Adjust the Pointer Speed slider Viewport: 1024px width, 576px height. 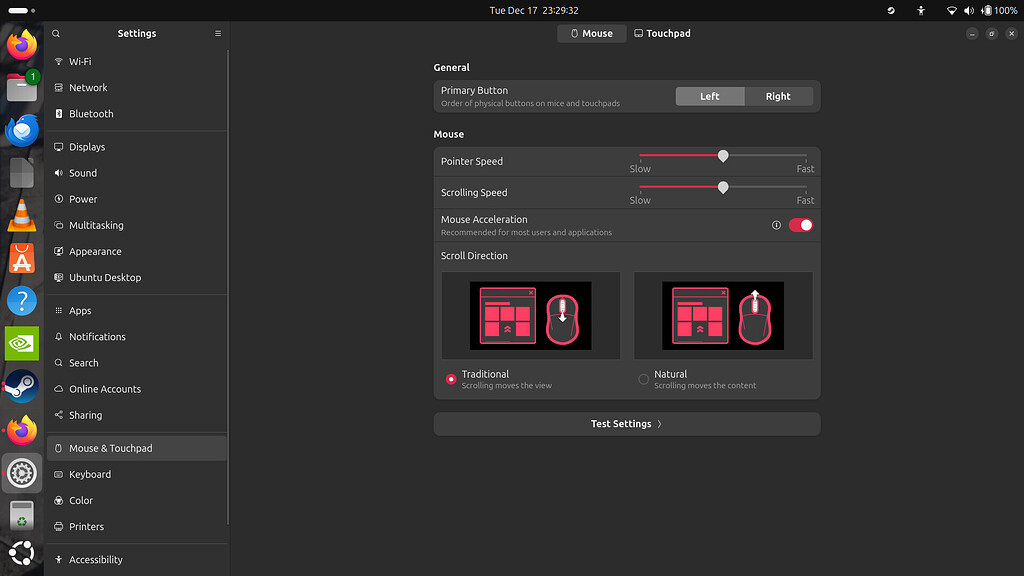(x=723, y=156)
